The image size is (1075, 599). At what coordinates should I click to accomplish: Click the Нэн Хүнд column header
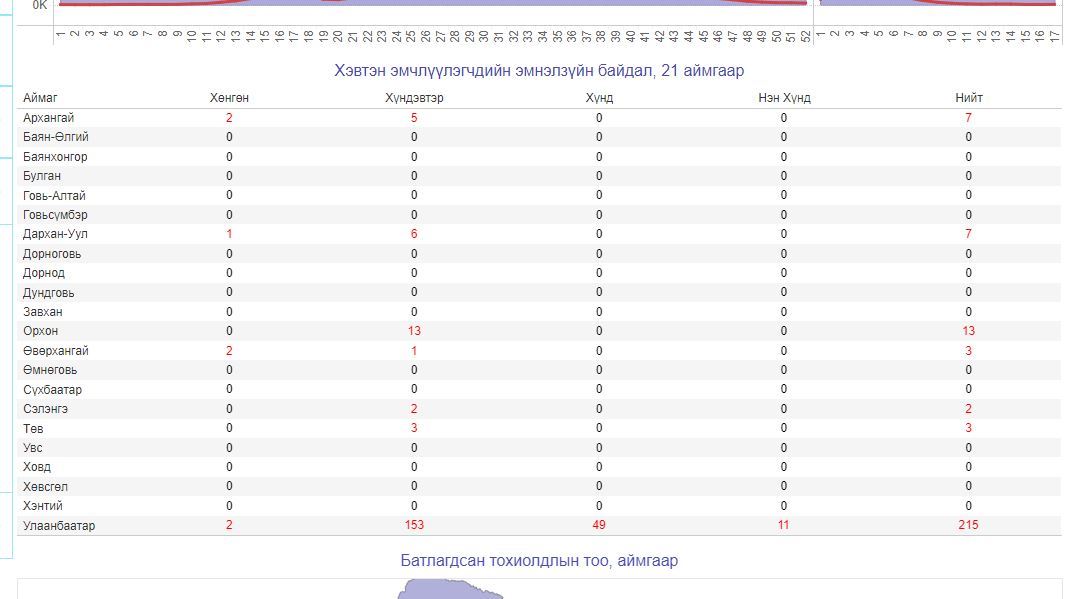(784, 98)
